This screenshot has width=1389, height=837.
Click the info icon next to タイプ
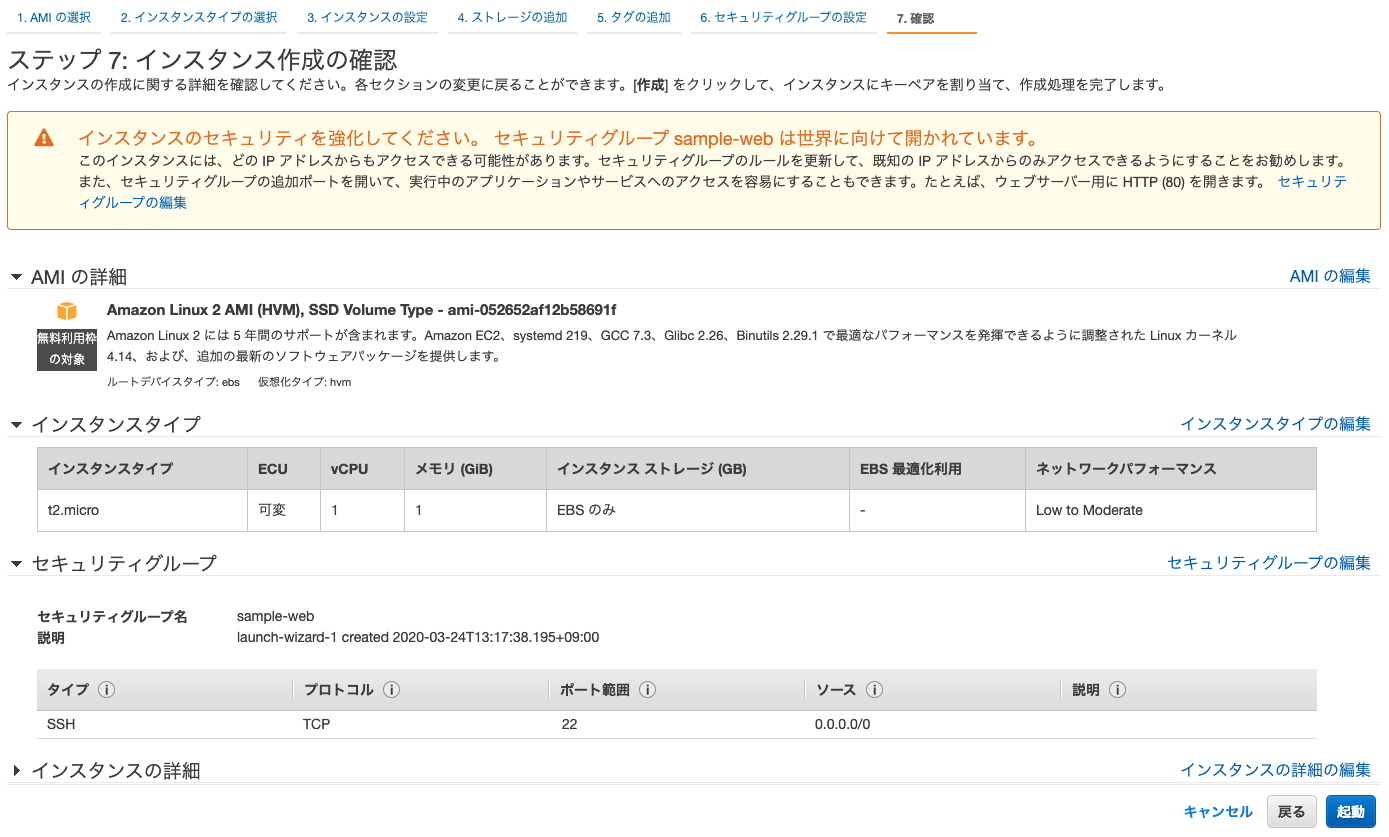106,690
